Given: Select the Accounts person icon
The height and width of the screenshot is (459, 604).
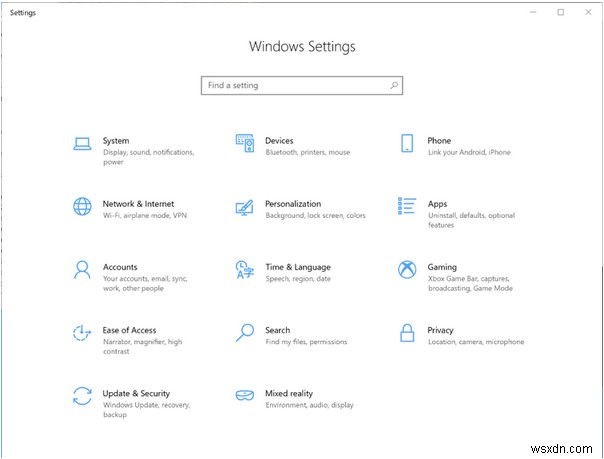Looking at the screenshot, I should point(82,270).
